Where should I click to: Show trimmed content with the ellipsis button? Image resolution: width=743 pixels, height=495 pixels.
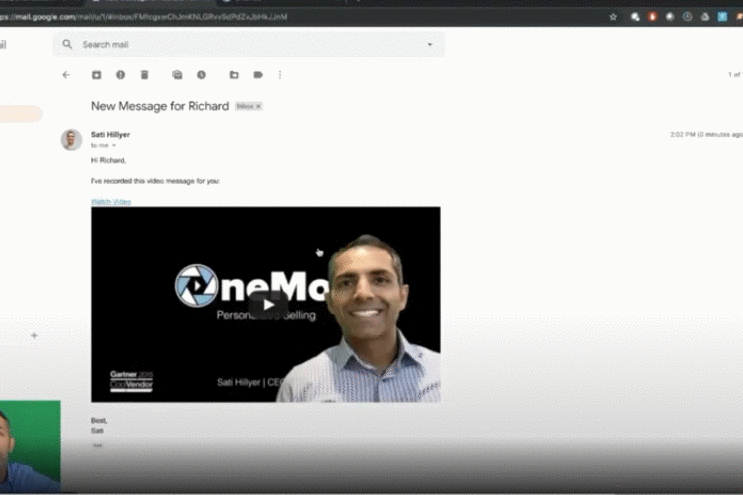pos(98,445)
